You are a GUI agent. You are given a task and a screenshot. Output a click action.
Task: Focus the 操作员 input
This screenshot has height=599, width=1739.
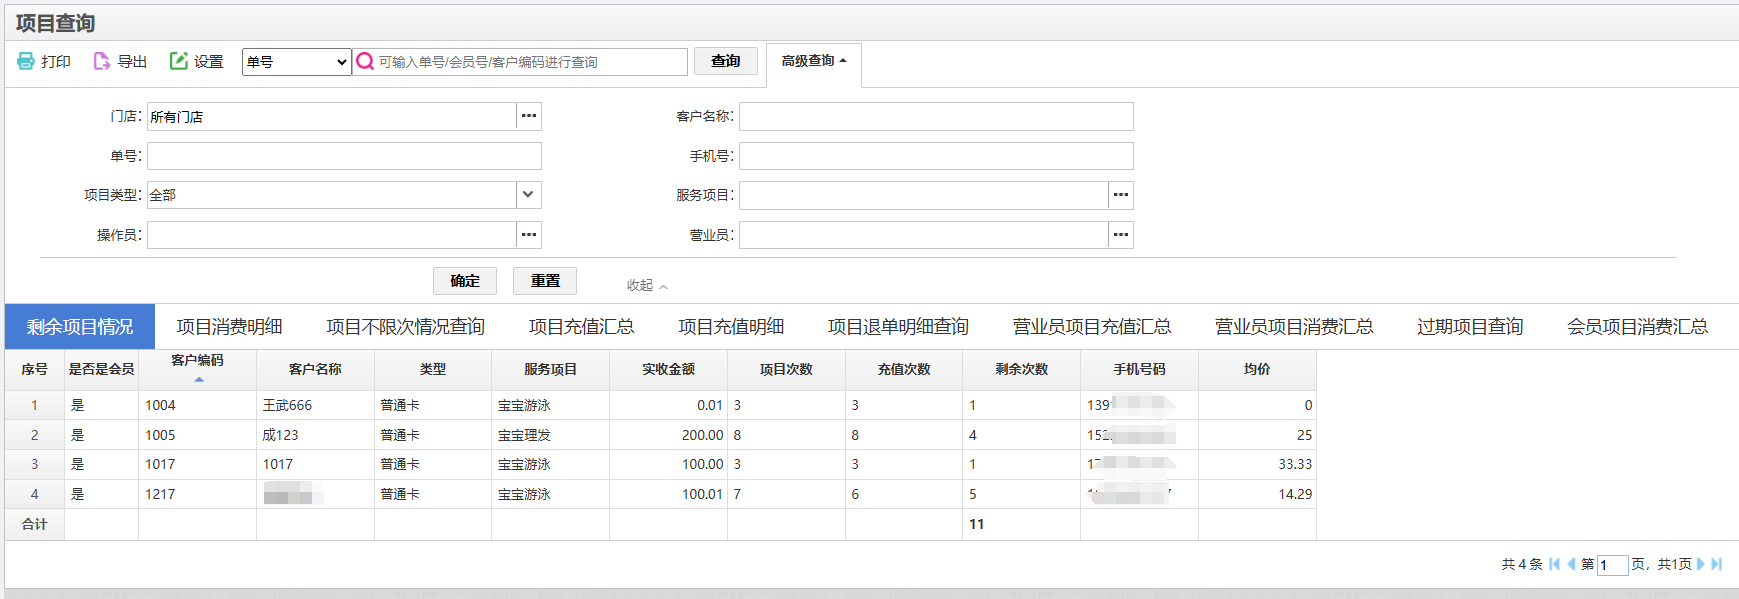[x=332, y=235]
